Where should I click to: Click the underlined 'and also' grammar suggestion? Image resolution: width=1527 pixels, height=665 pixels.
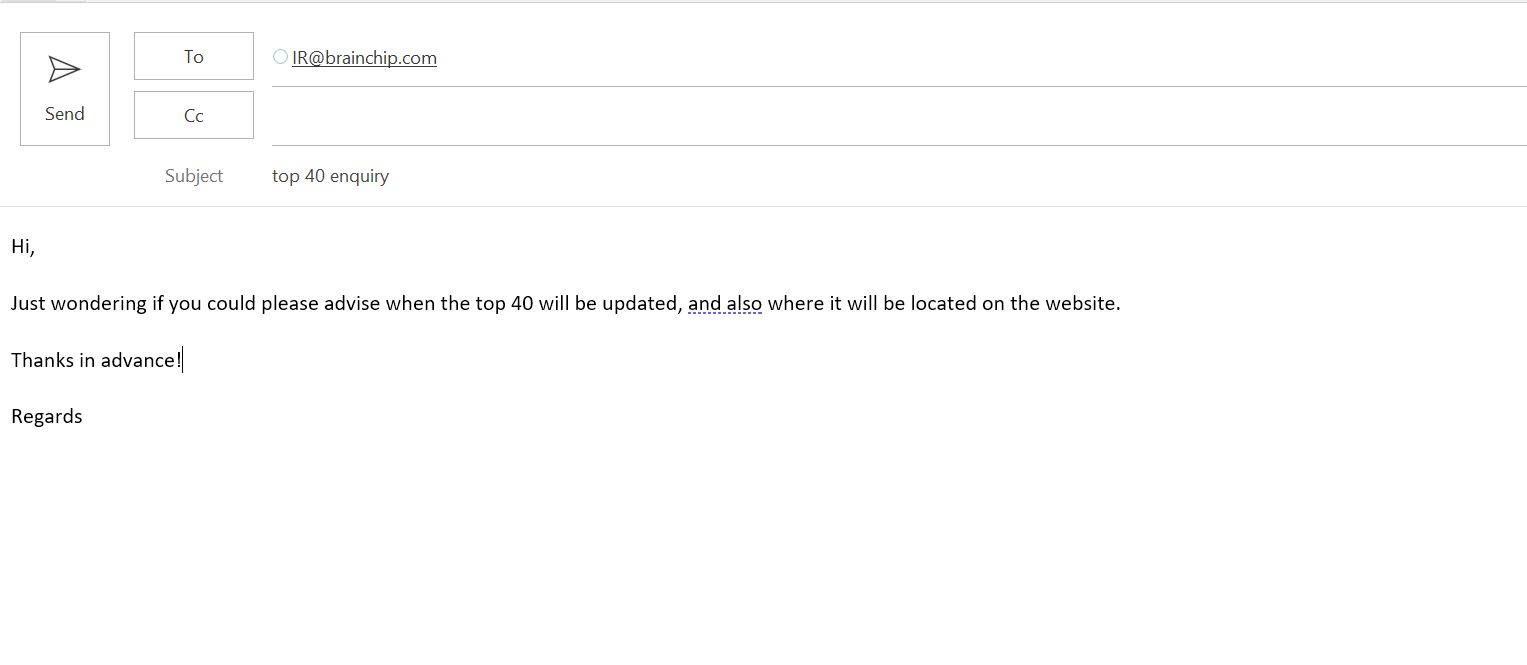coord(724,303)
